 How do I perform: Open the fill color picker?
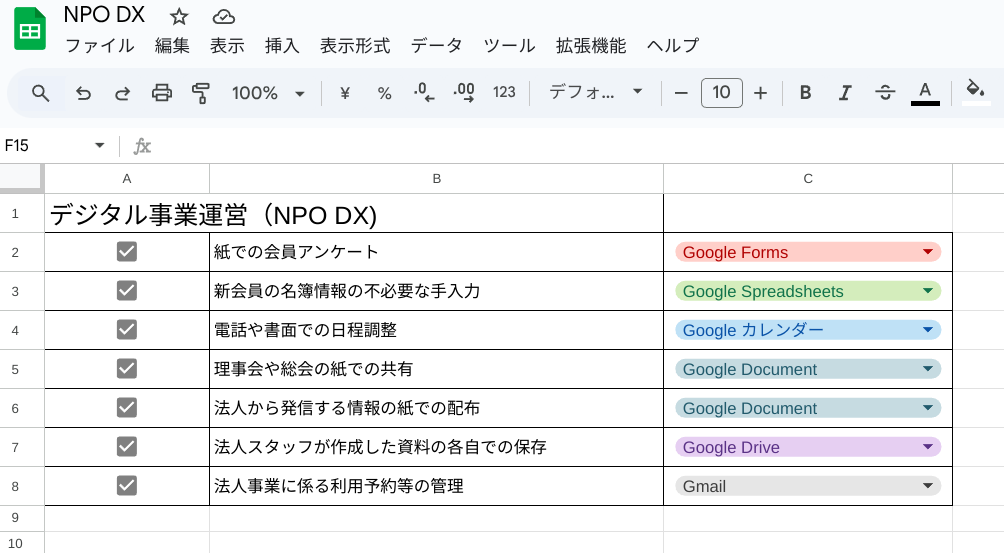pos(975,93)
